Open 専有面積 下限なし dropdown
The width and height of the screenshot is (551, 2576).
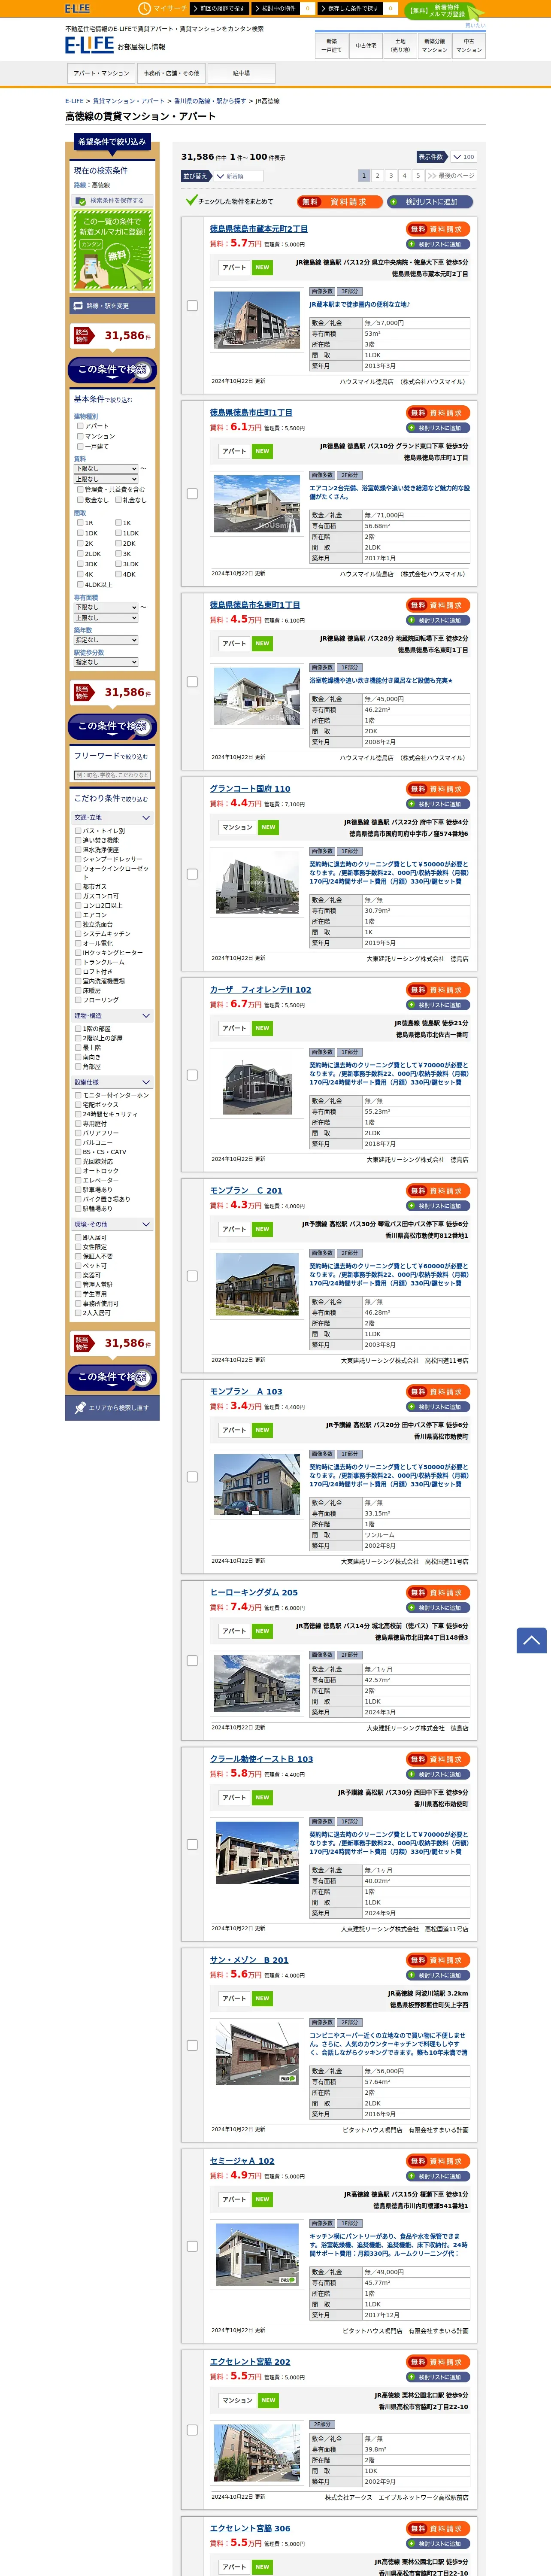tap(106, 607)
